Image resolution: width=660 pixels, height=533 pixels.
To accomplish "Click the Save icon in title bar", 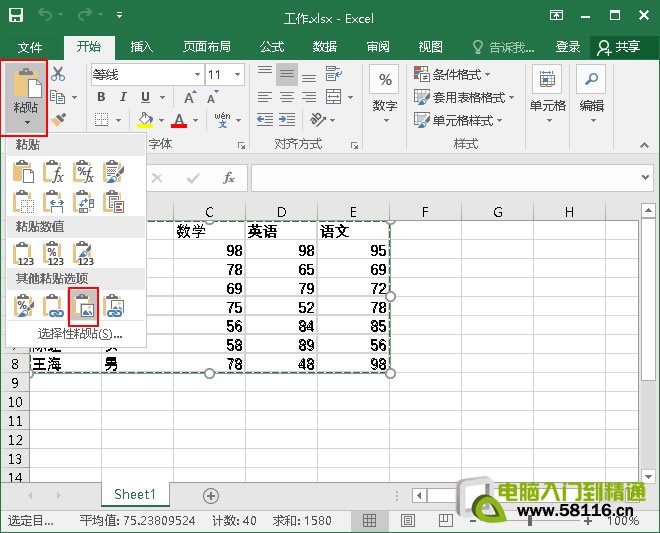I will 16,16.
